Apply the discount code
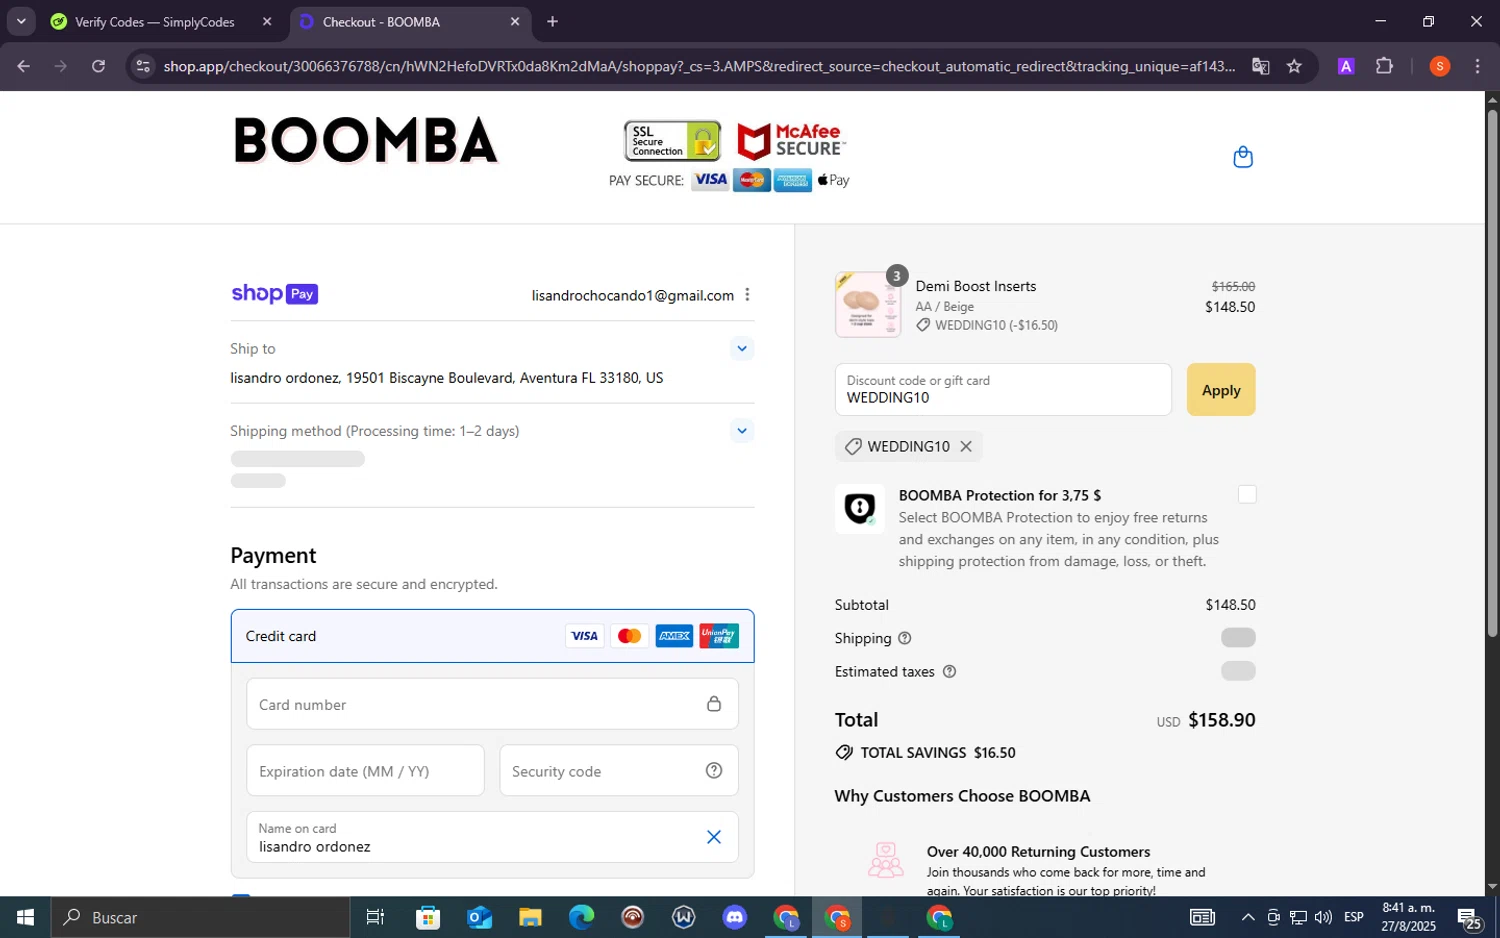 coord(1221,390)
